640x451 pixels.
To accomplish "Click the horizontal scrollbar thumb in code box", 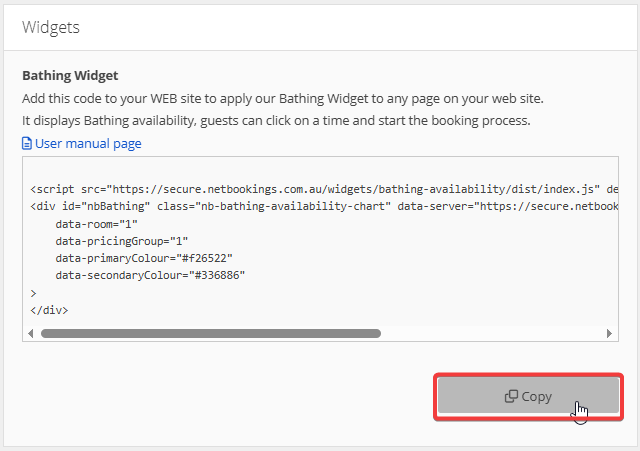I will coord(211,333).
